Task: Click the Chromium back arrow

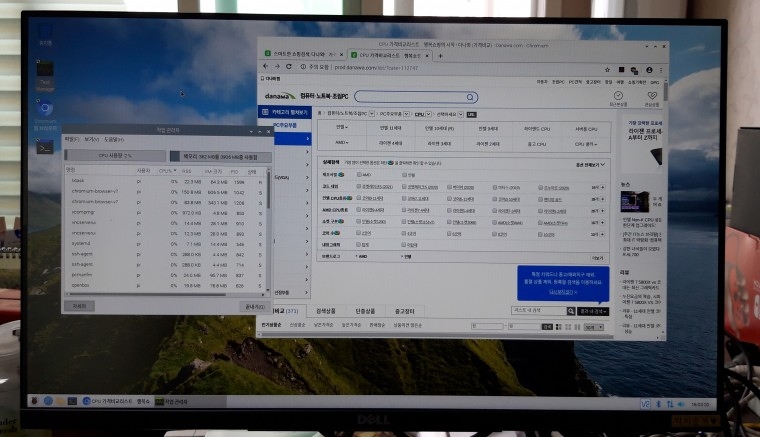Action: tap(266, 67)
